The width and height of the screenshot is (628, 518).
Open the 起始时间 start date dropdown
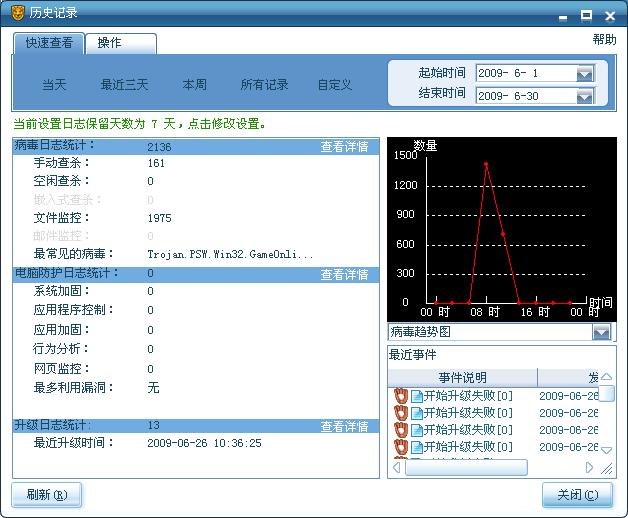585,73
